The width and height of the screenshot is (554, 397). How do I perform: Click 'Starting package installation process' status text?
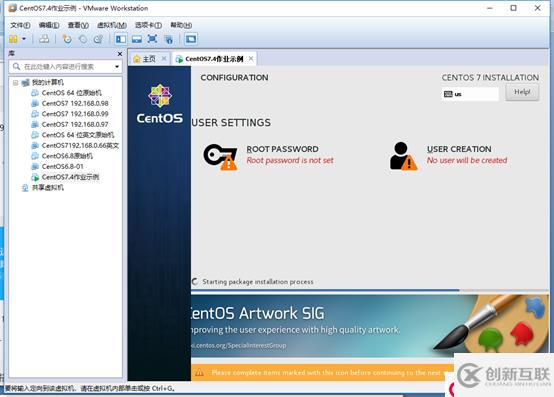pos(258,282)
